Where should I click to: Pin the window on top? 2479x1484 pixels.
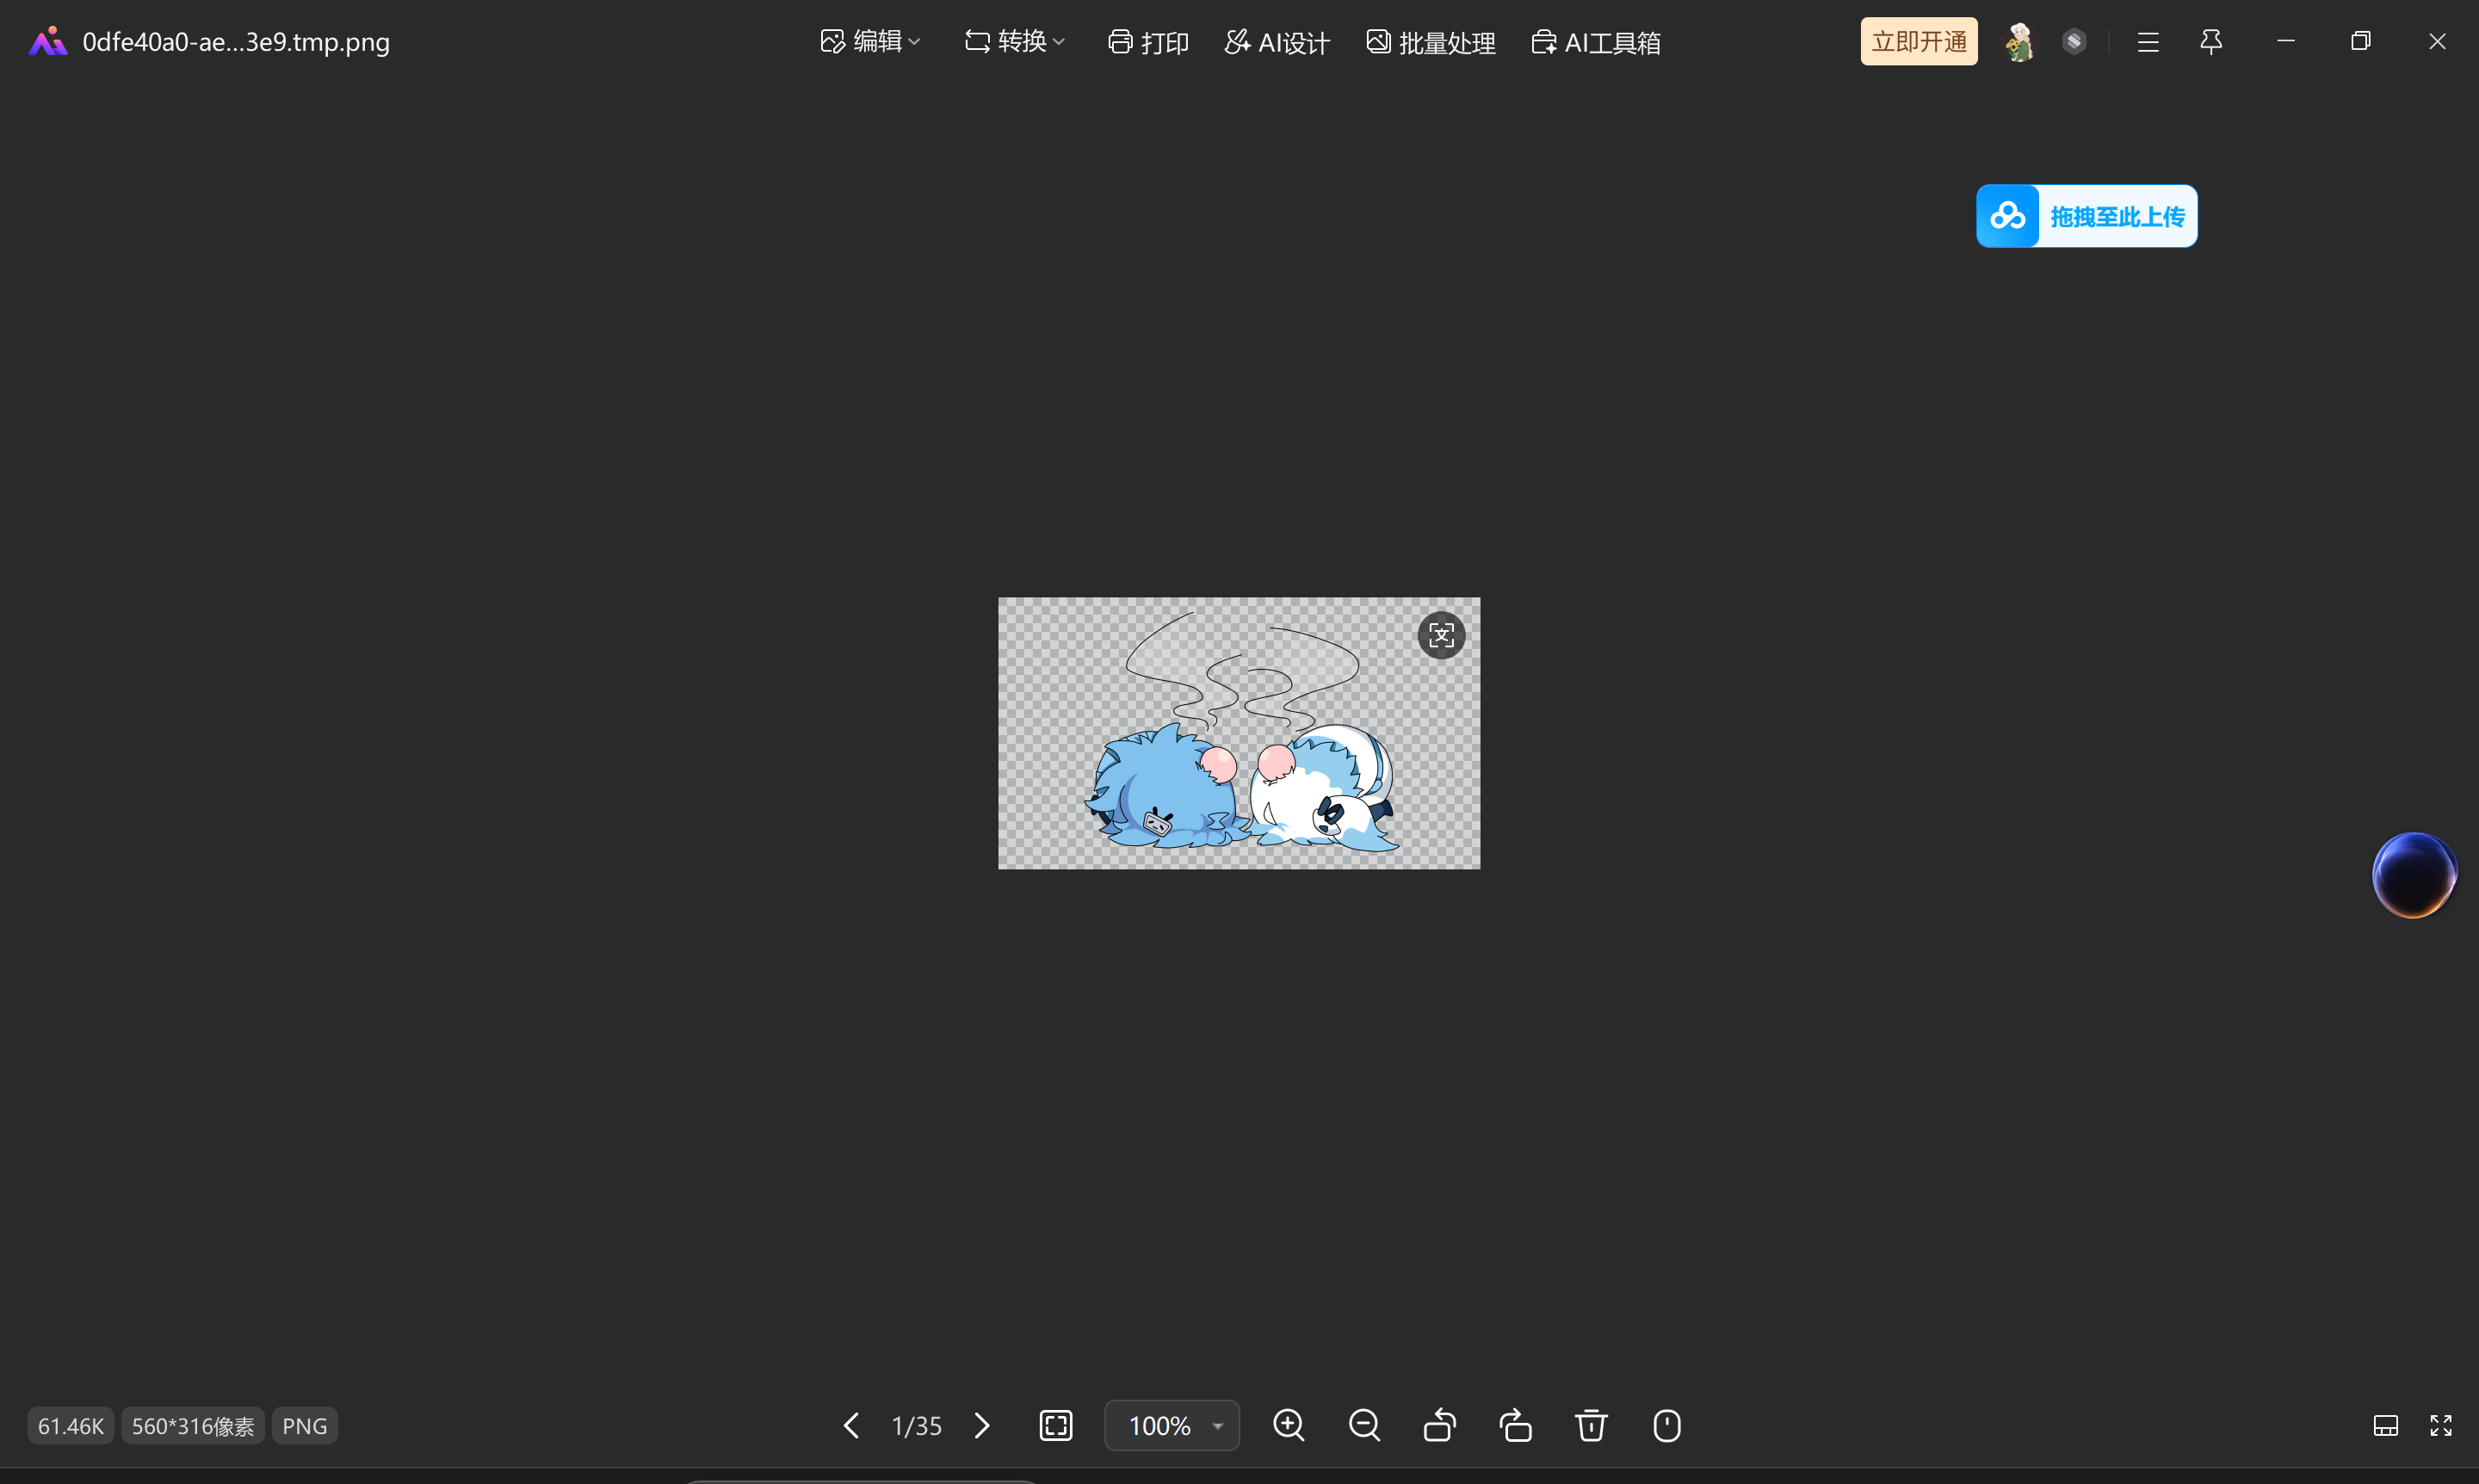coord(2211,42)
